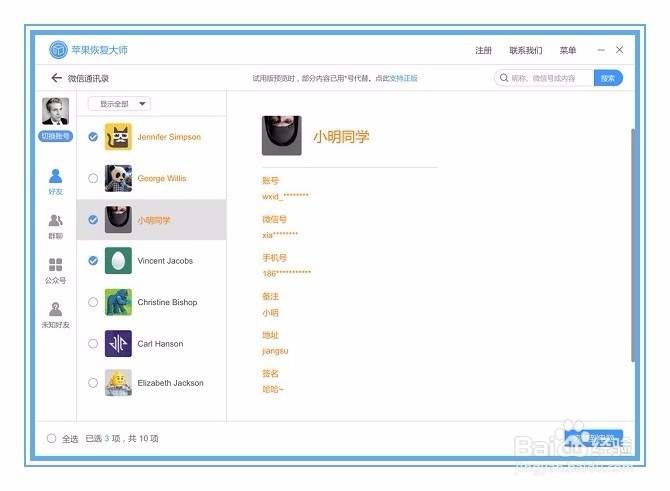670x491 pixels.
Task: Select Elizabeth Jackson name in contact list
Action: coord(170,383)
